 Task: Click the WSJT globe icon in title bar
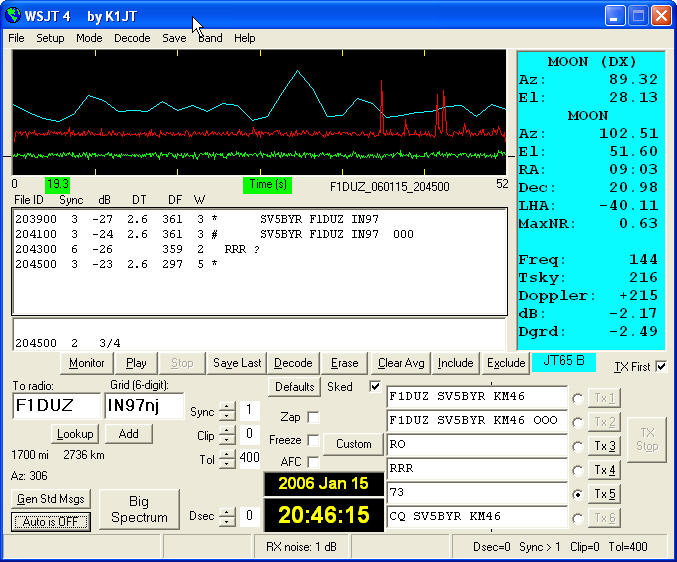point(15,15)
